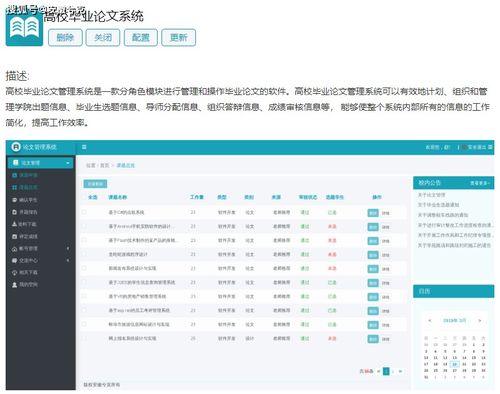Screen dimensions: 500x394
Task: Click the calendar month title 2019年 3月
Action: (x=454, y=320)
